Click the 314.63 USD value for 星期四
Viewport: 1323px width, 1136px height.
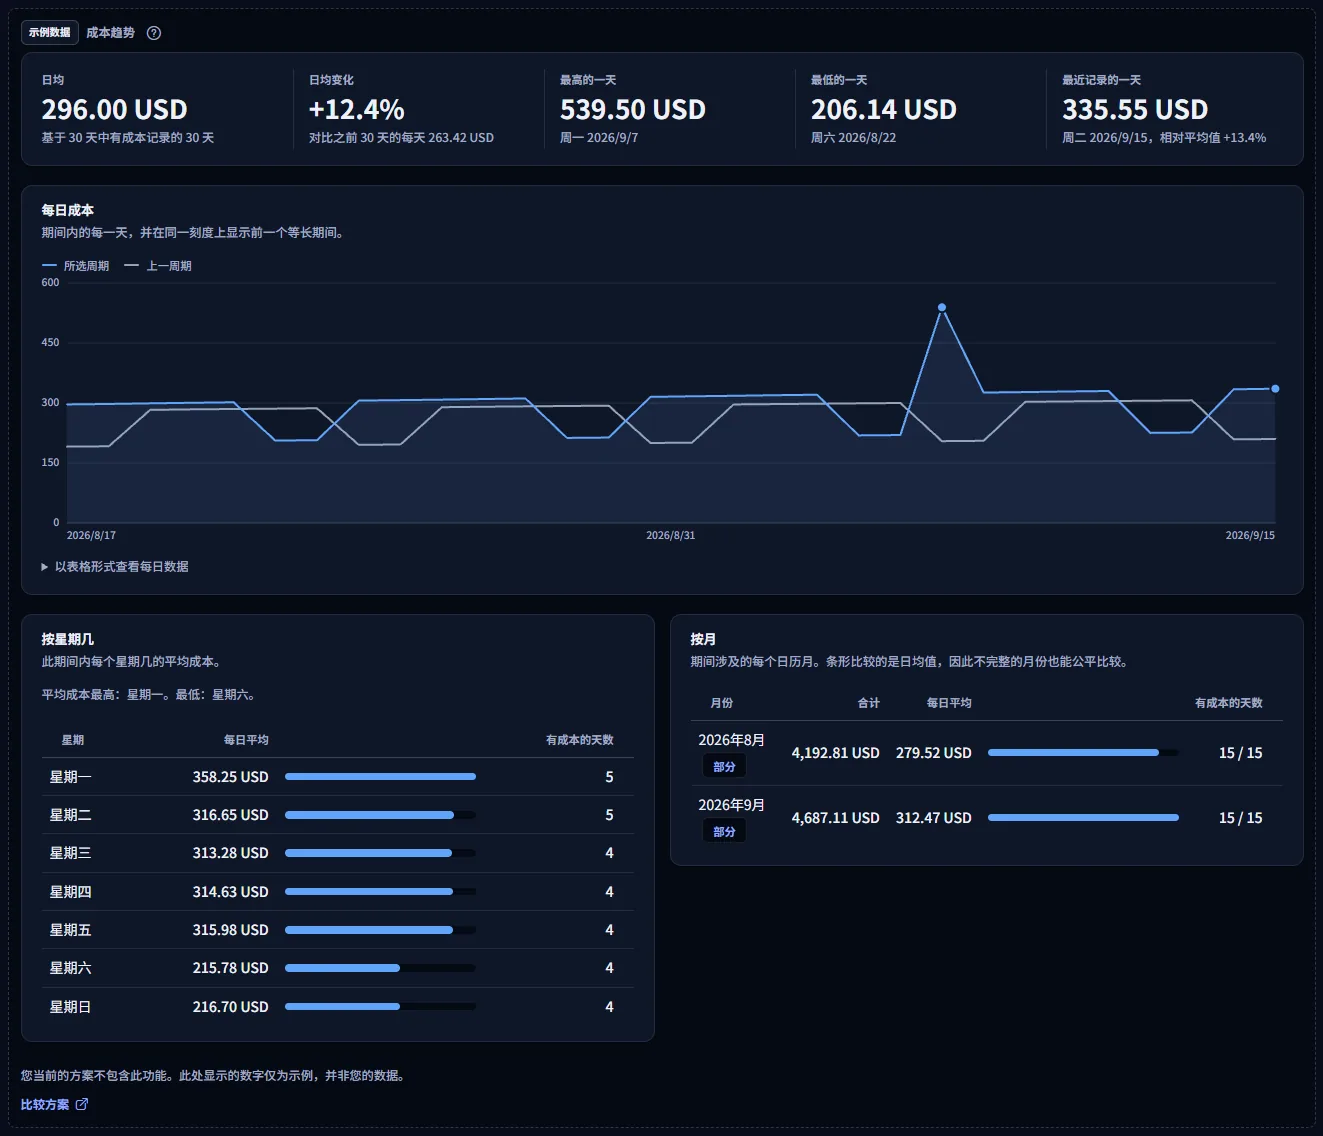click(230, 892)
